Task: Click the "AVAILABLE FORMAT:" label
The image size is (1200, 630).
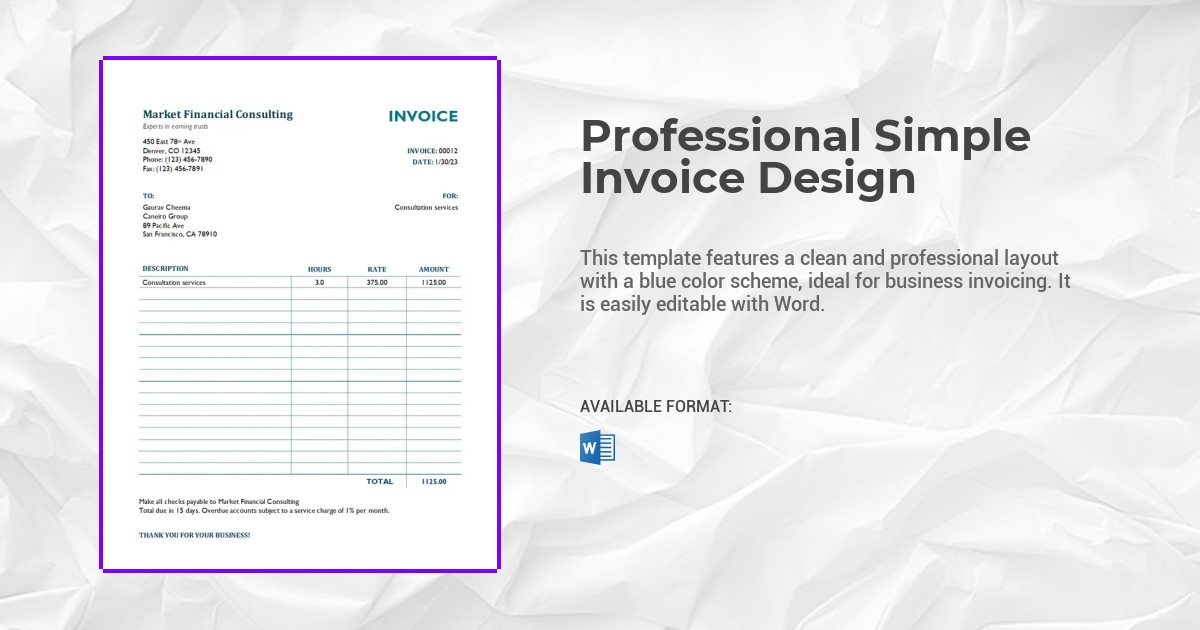Action: (656, 407)
